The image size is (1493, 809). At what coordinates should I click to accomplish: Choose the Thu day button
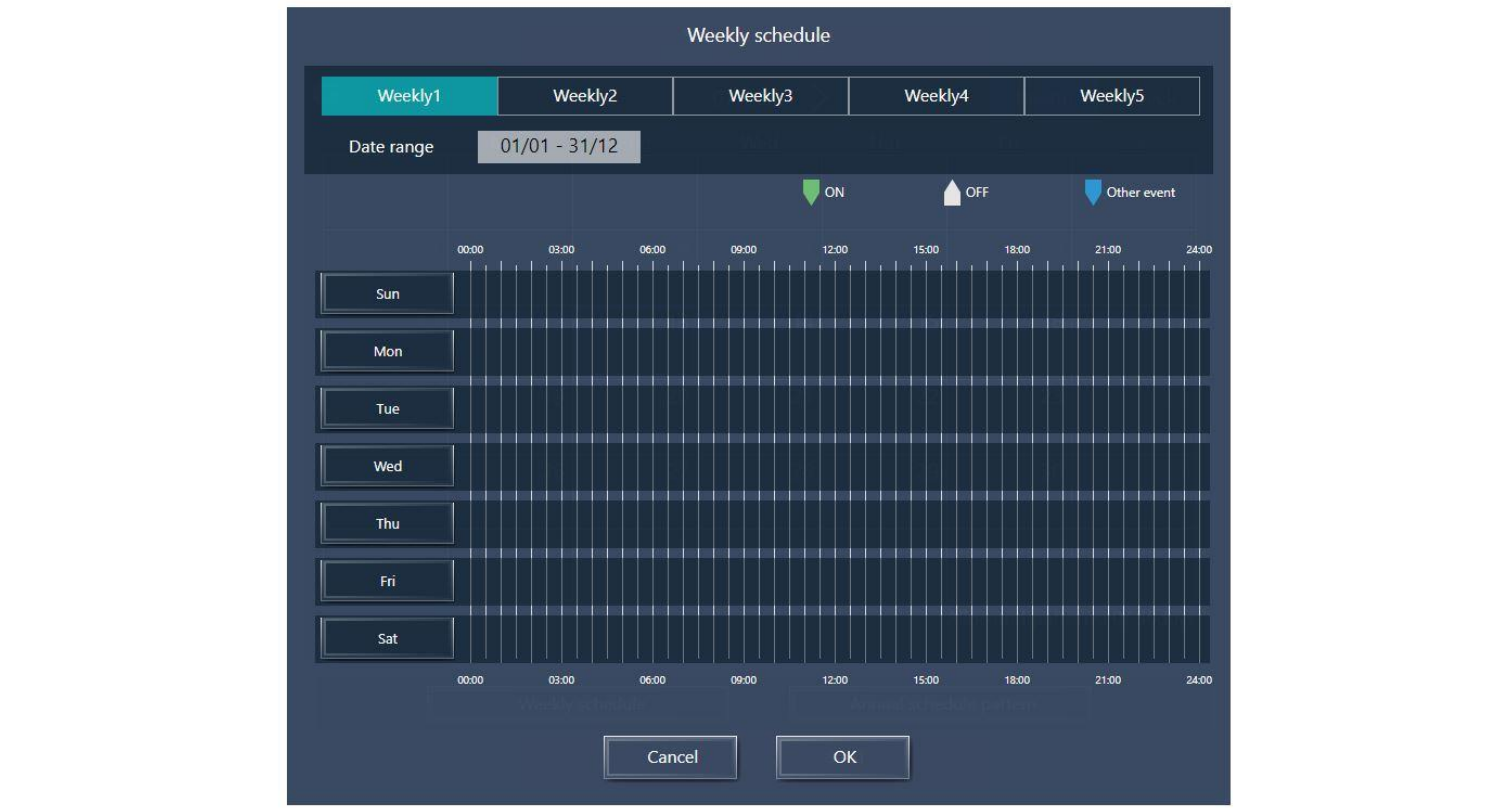click(x=388, y=524)
